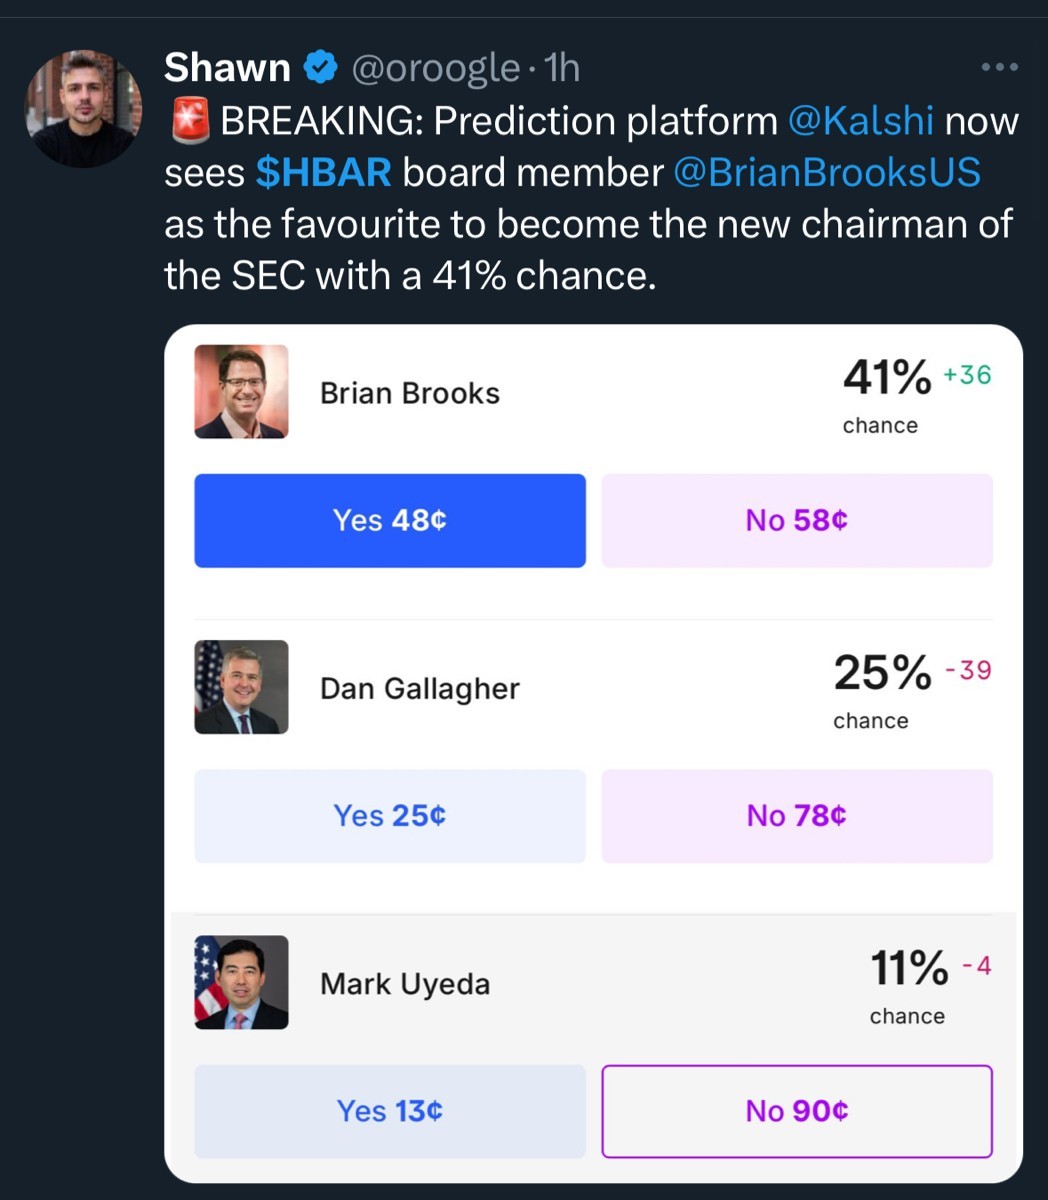Viewport: 1048px width, 1200px height.
Task: Select Yes 25¢ for Dan Gallagher
Action: [x=389, y=816]
